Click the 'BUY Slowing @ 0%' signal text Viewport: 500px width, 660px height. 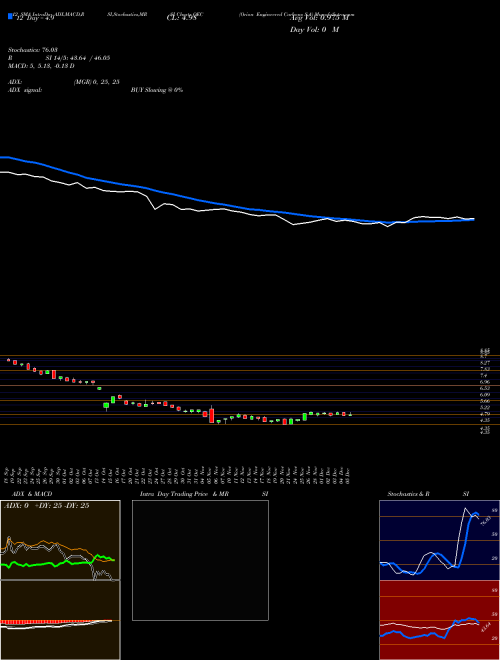pos(157,90)
